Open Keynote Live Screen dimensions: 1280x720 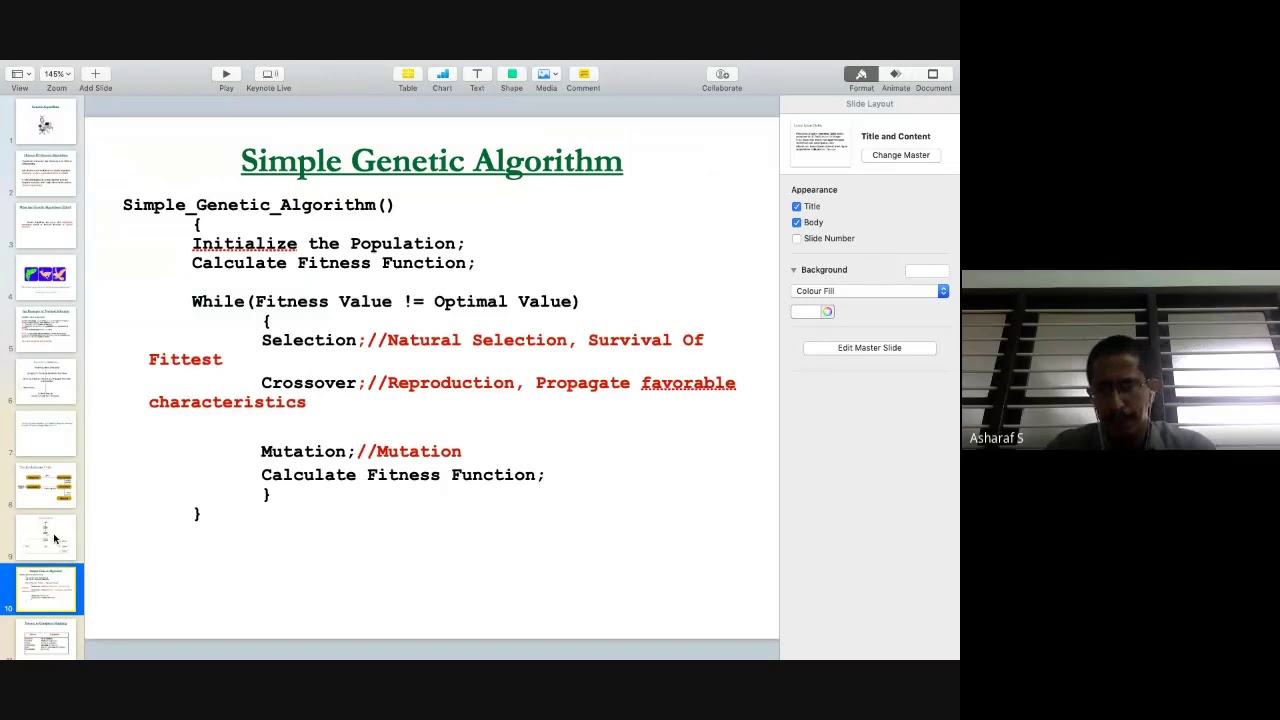coord(269,74)
